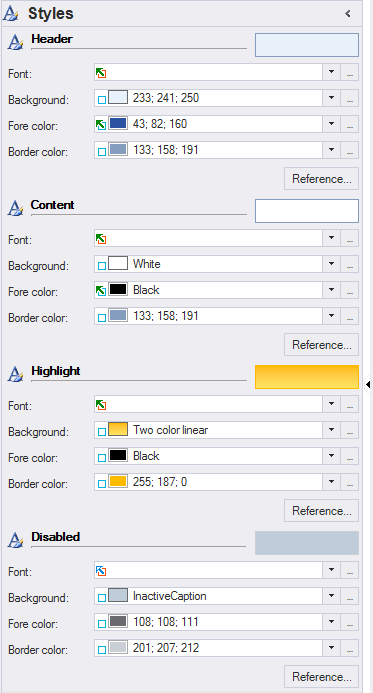Collapse the Styles panel with the header arrow
Screen dimensions: 373x693
click(x=348, y=14)
